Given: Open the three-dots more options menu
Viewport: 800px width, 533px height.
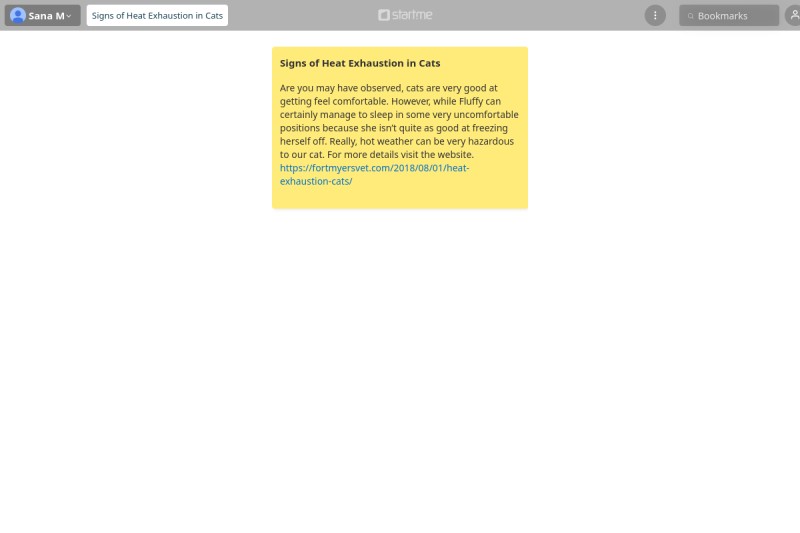Looking at the screenshot, I should (655, 15).
